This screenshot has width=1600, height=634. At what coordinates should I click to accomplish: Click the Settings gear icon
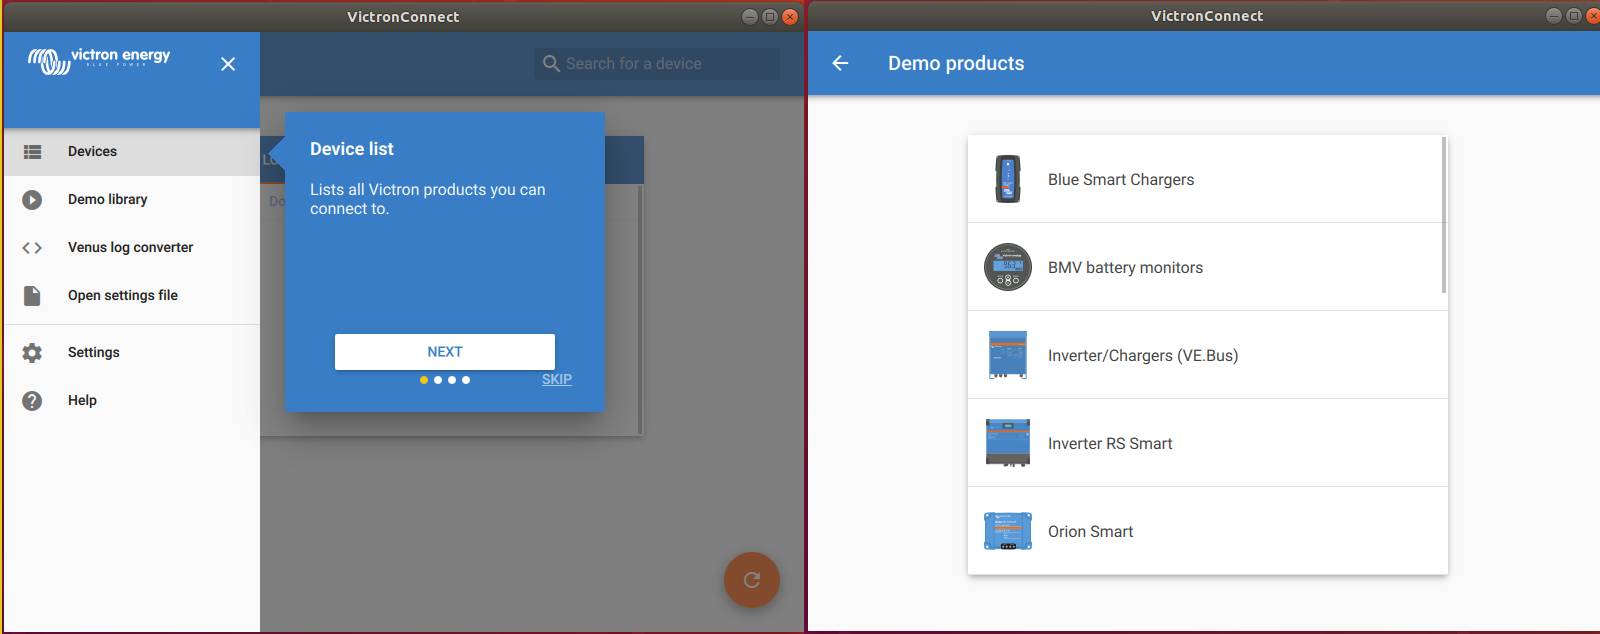point(32,353)
